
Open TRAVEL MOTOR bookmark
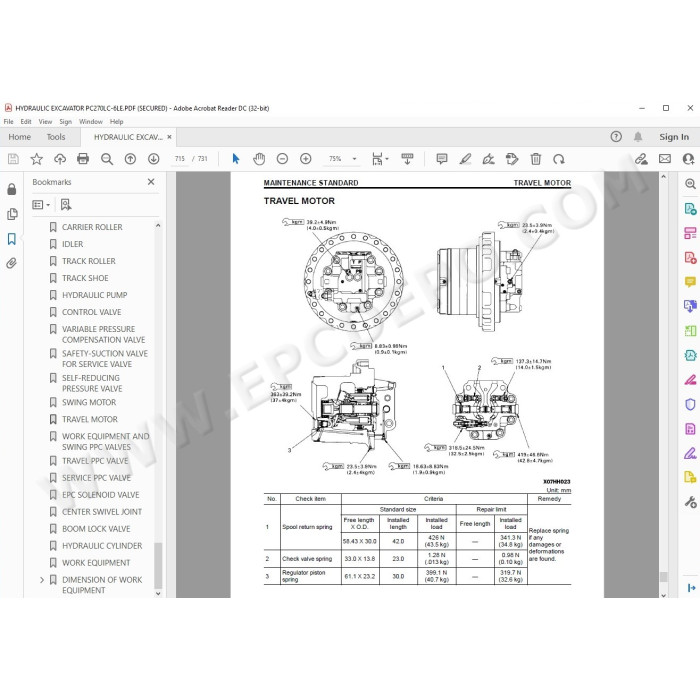click(x=90, y=420)
